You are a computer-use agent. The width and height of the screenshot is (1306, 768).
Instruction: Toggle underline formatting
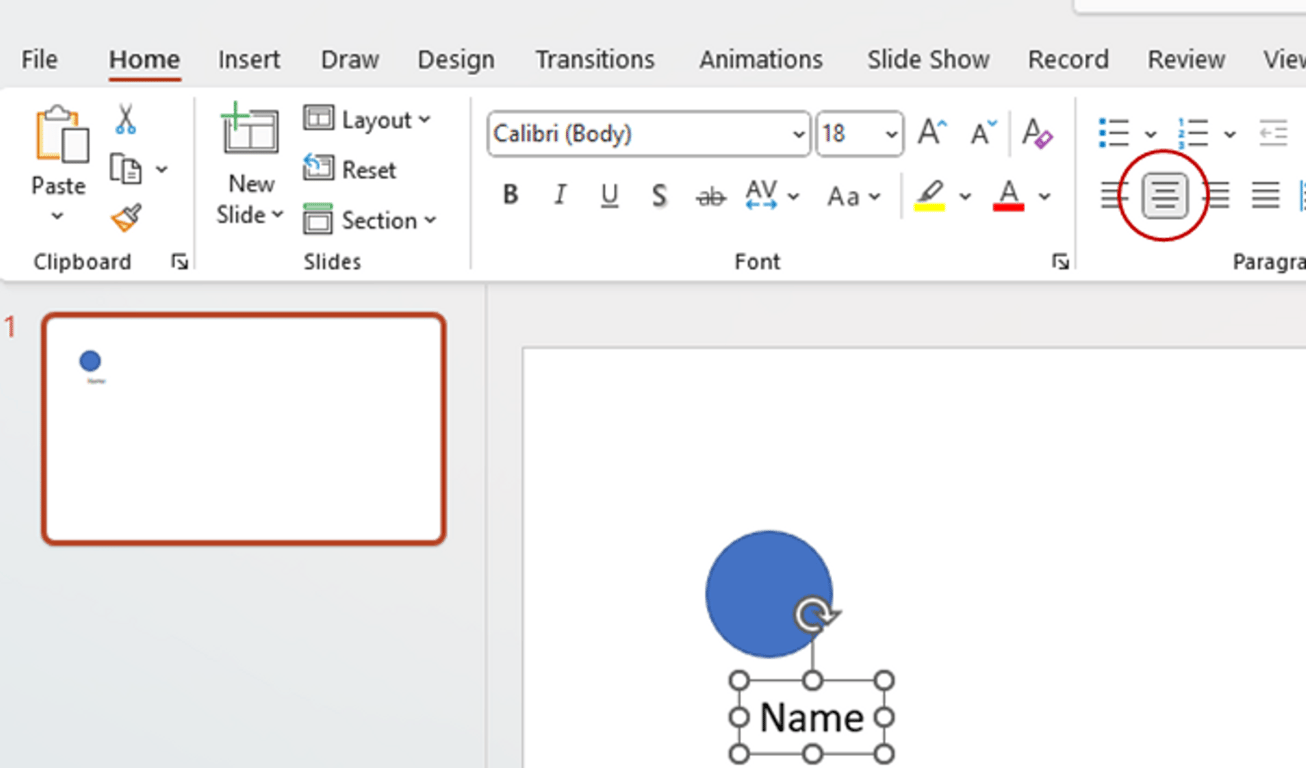609,196
